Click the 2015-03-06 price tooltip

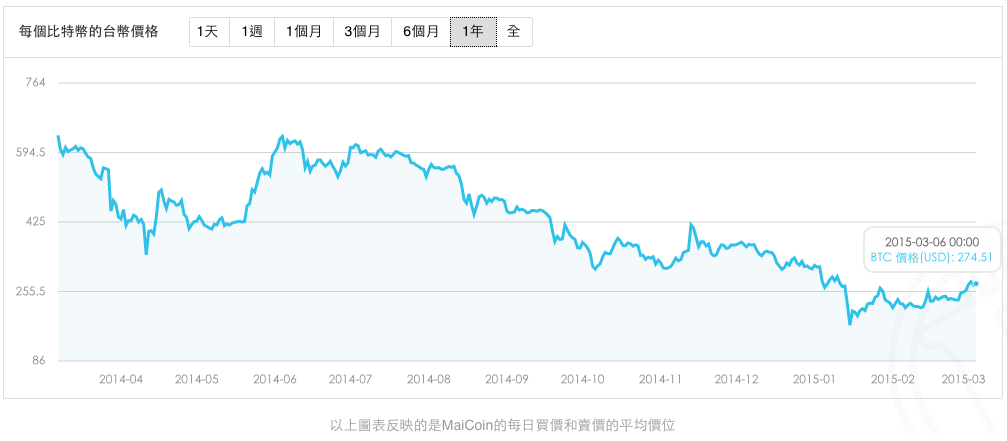coord(931,249)
